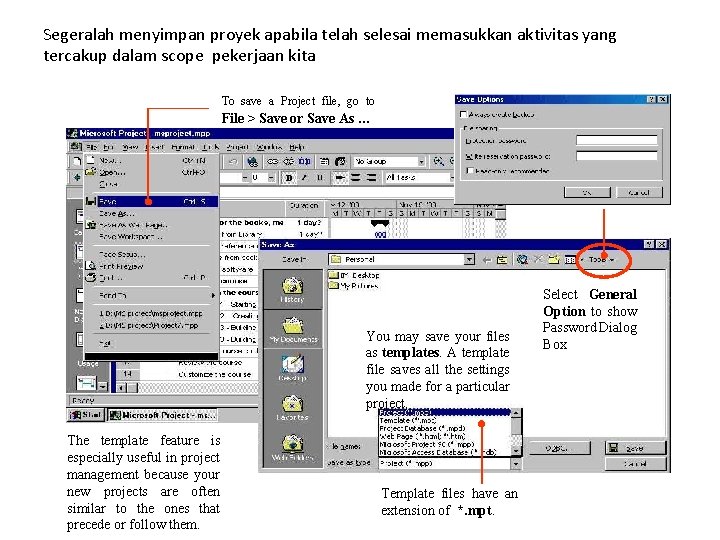Click the Undo toolbar icon in Project

coord(233,161)
